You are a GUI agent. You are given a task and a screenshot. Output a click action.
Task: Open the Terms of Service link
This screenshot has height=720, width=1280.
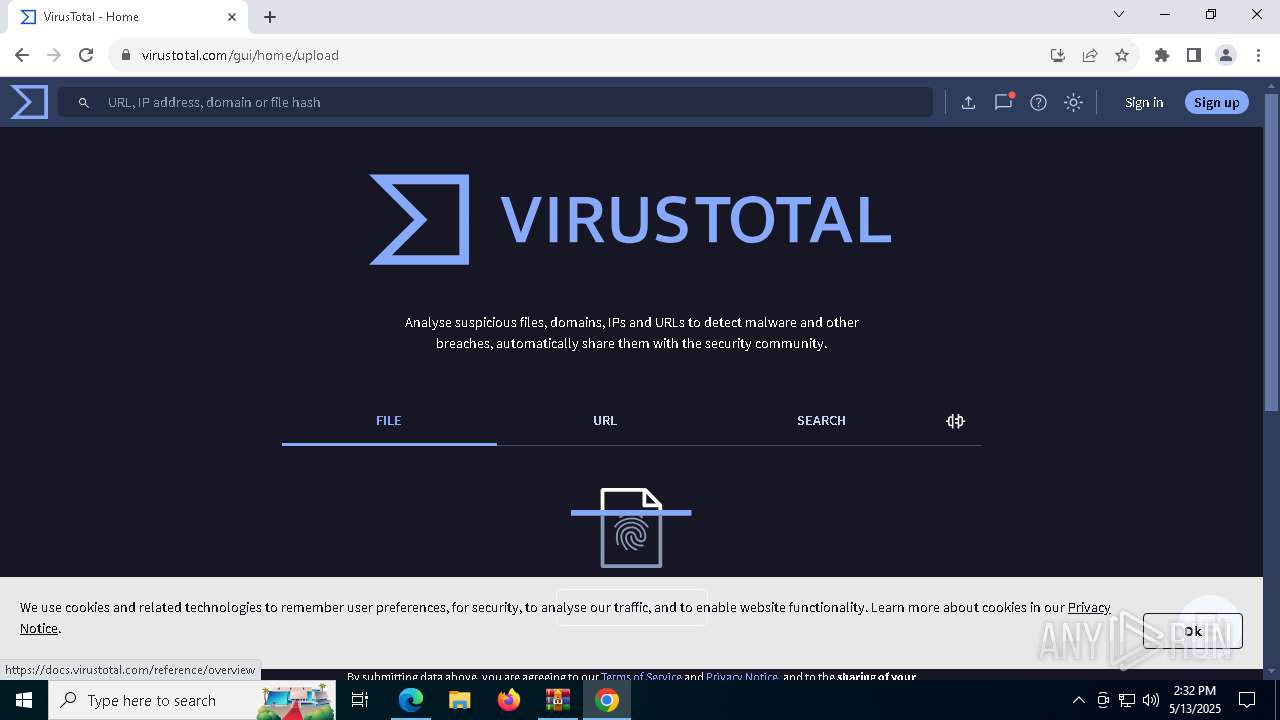[x=641, y=676]
